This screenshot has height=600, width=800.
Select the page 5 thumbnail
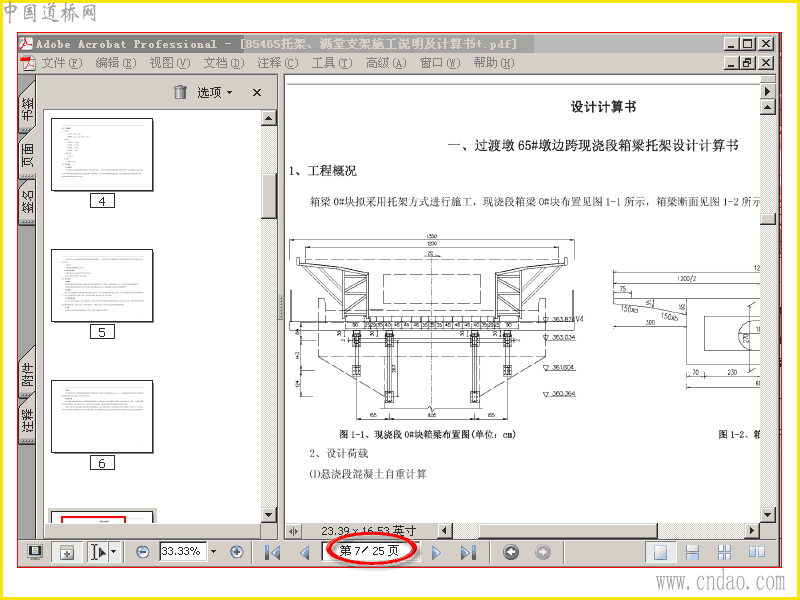102,286
